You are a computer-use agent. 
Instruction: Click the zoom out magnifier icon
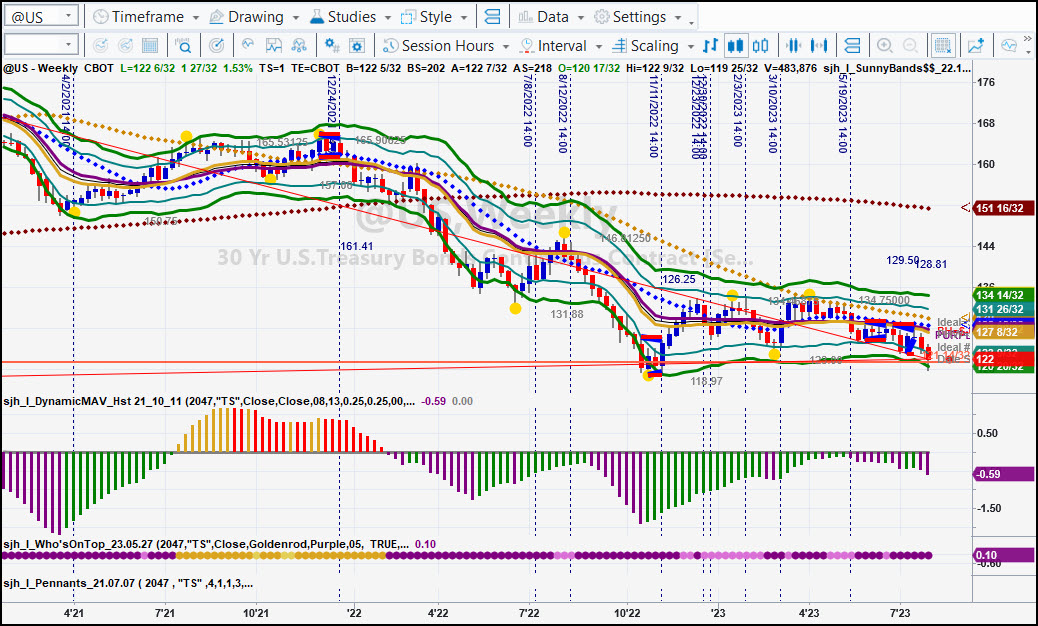click(x=910, y=46)
